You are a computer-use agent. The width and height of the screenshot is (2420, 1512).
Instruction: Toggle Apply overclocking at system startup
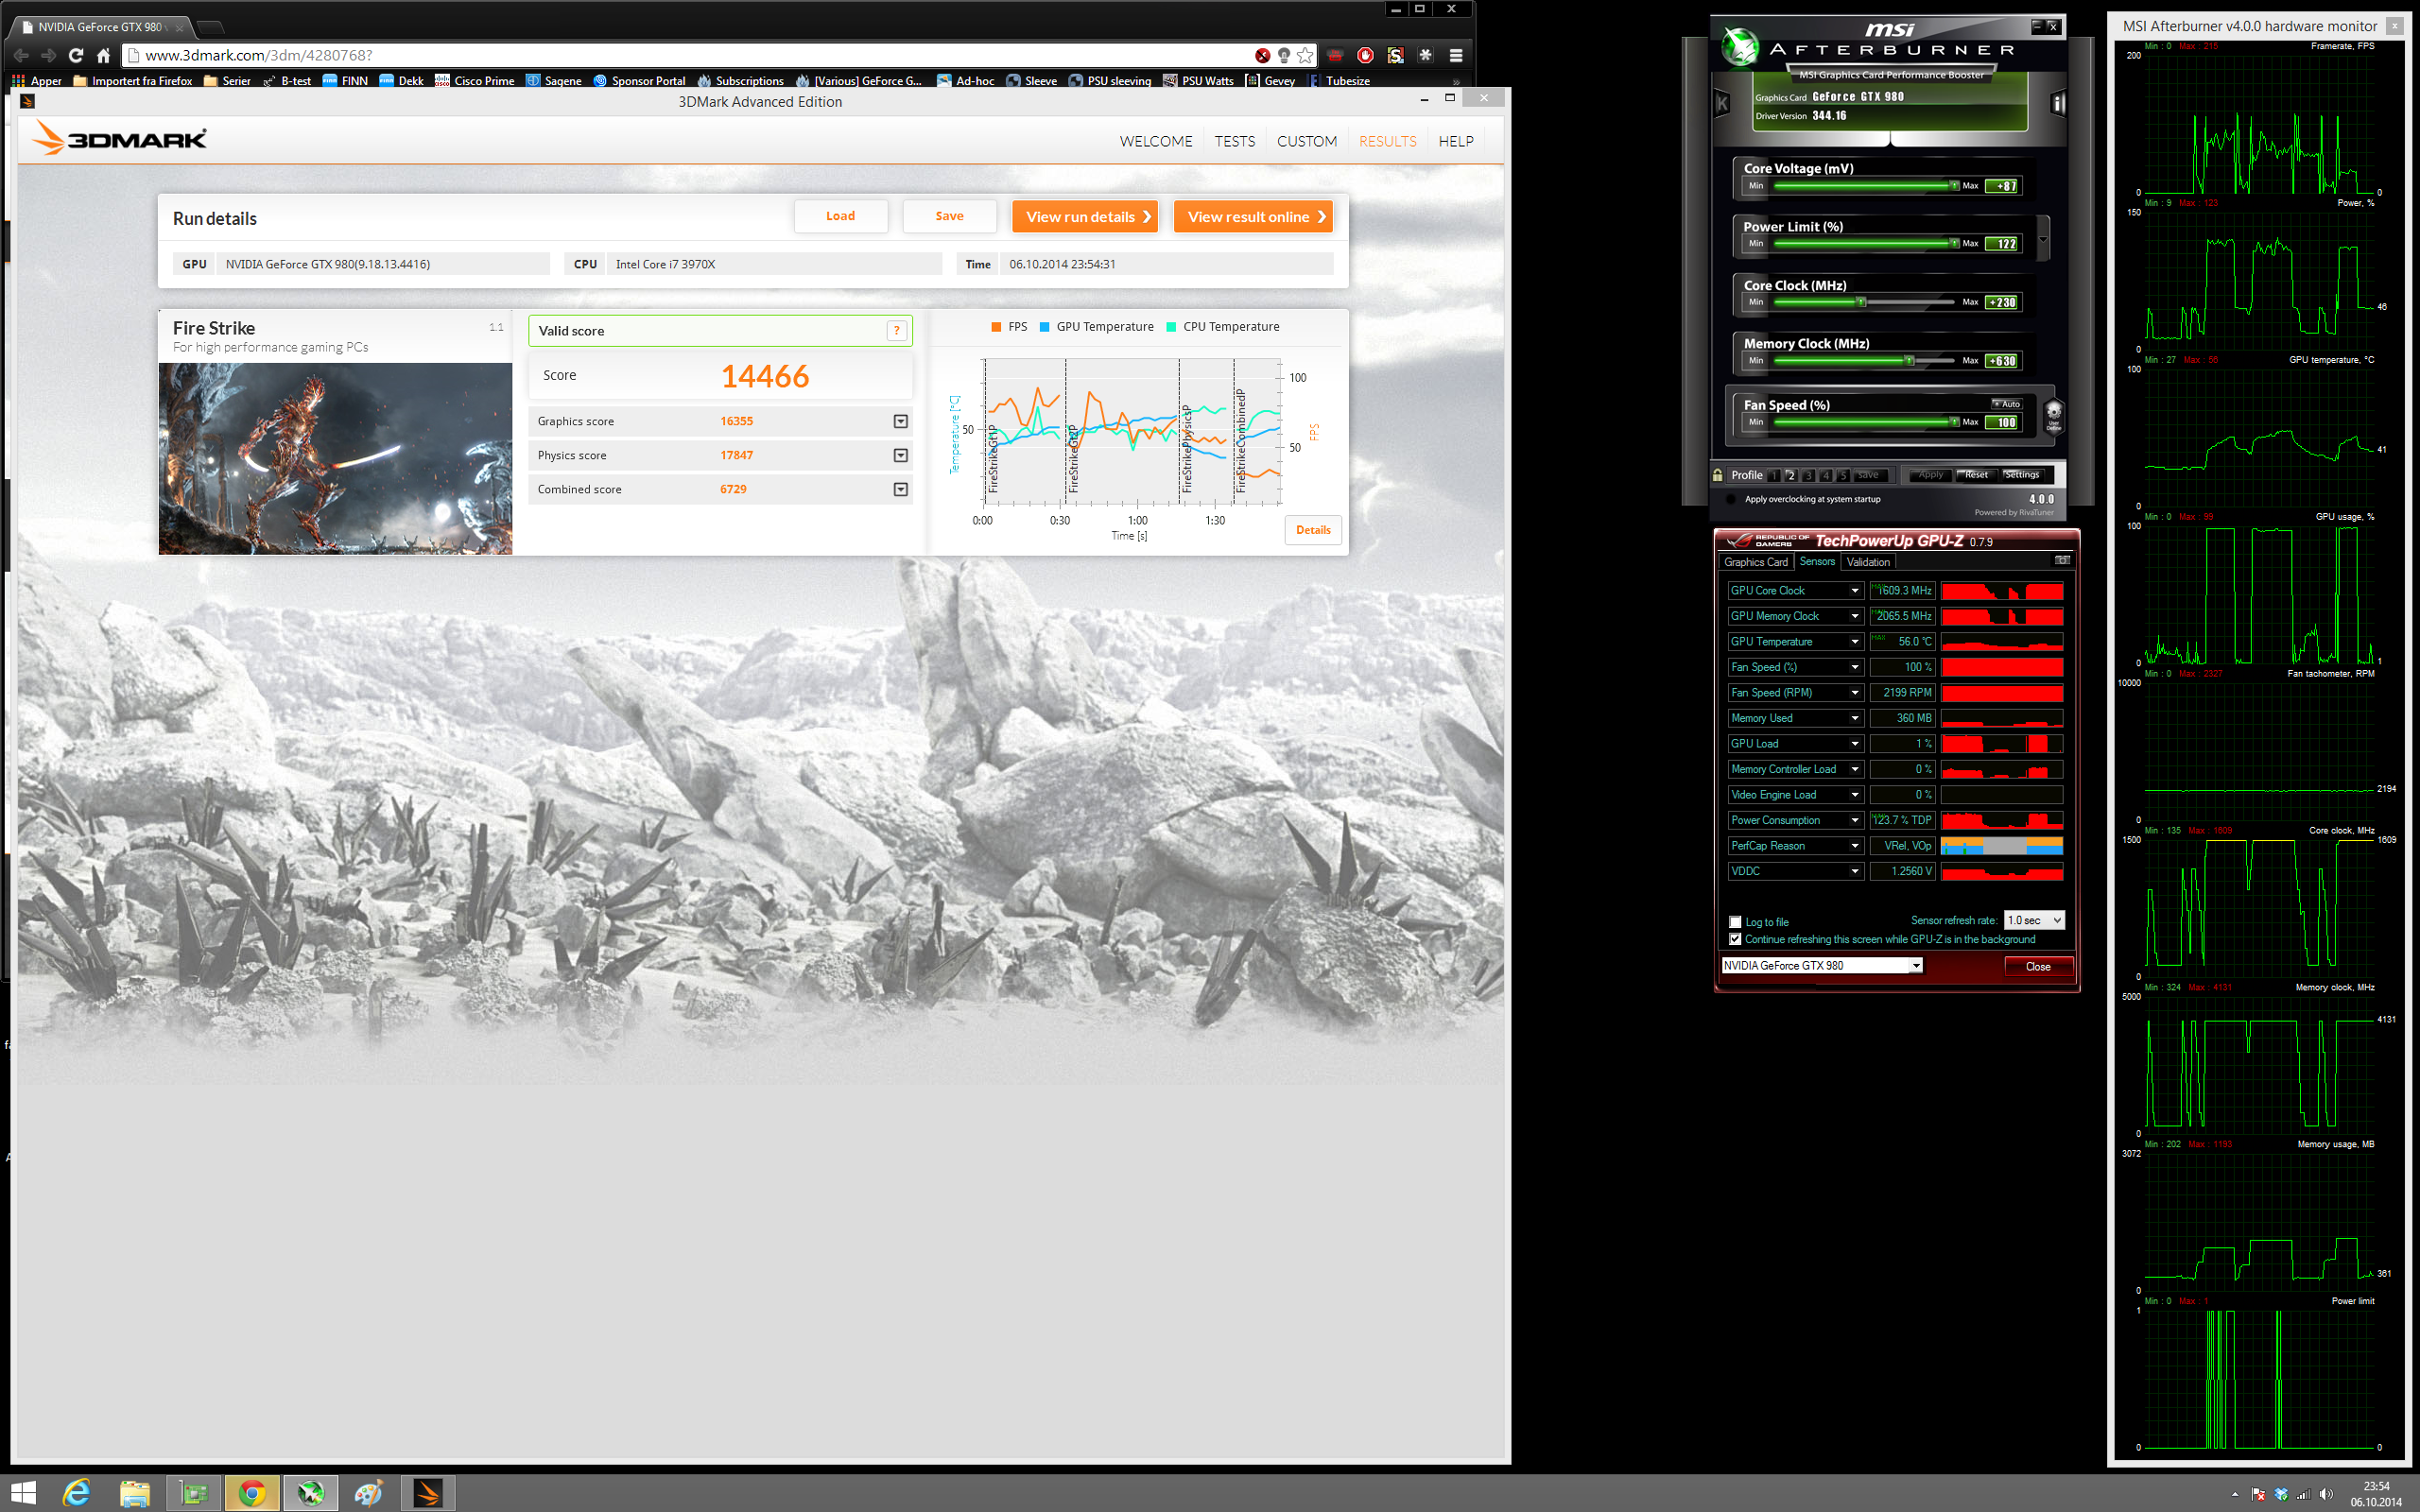(x=1731, y=499)
